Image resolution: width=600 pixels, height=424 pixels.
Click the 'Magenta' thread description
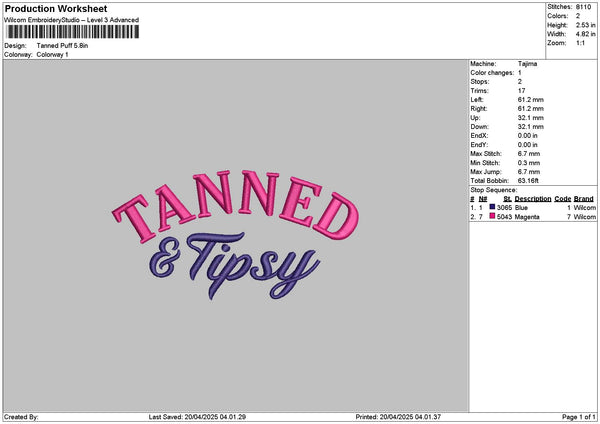[x=527, y=217]
